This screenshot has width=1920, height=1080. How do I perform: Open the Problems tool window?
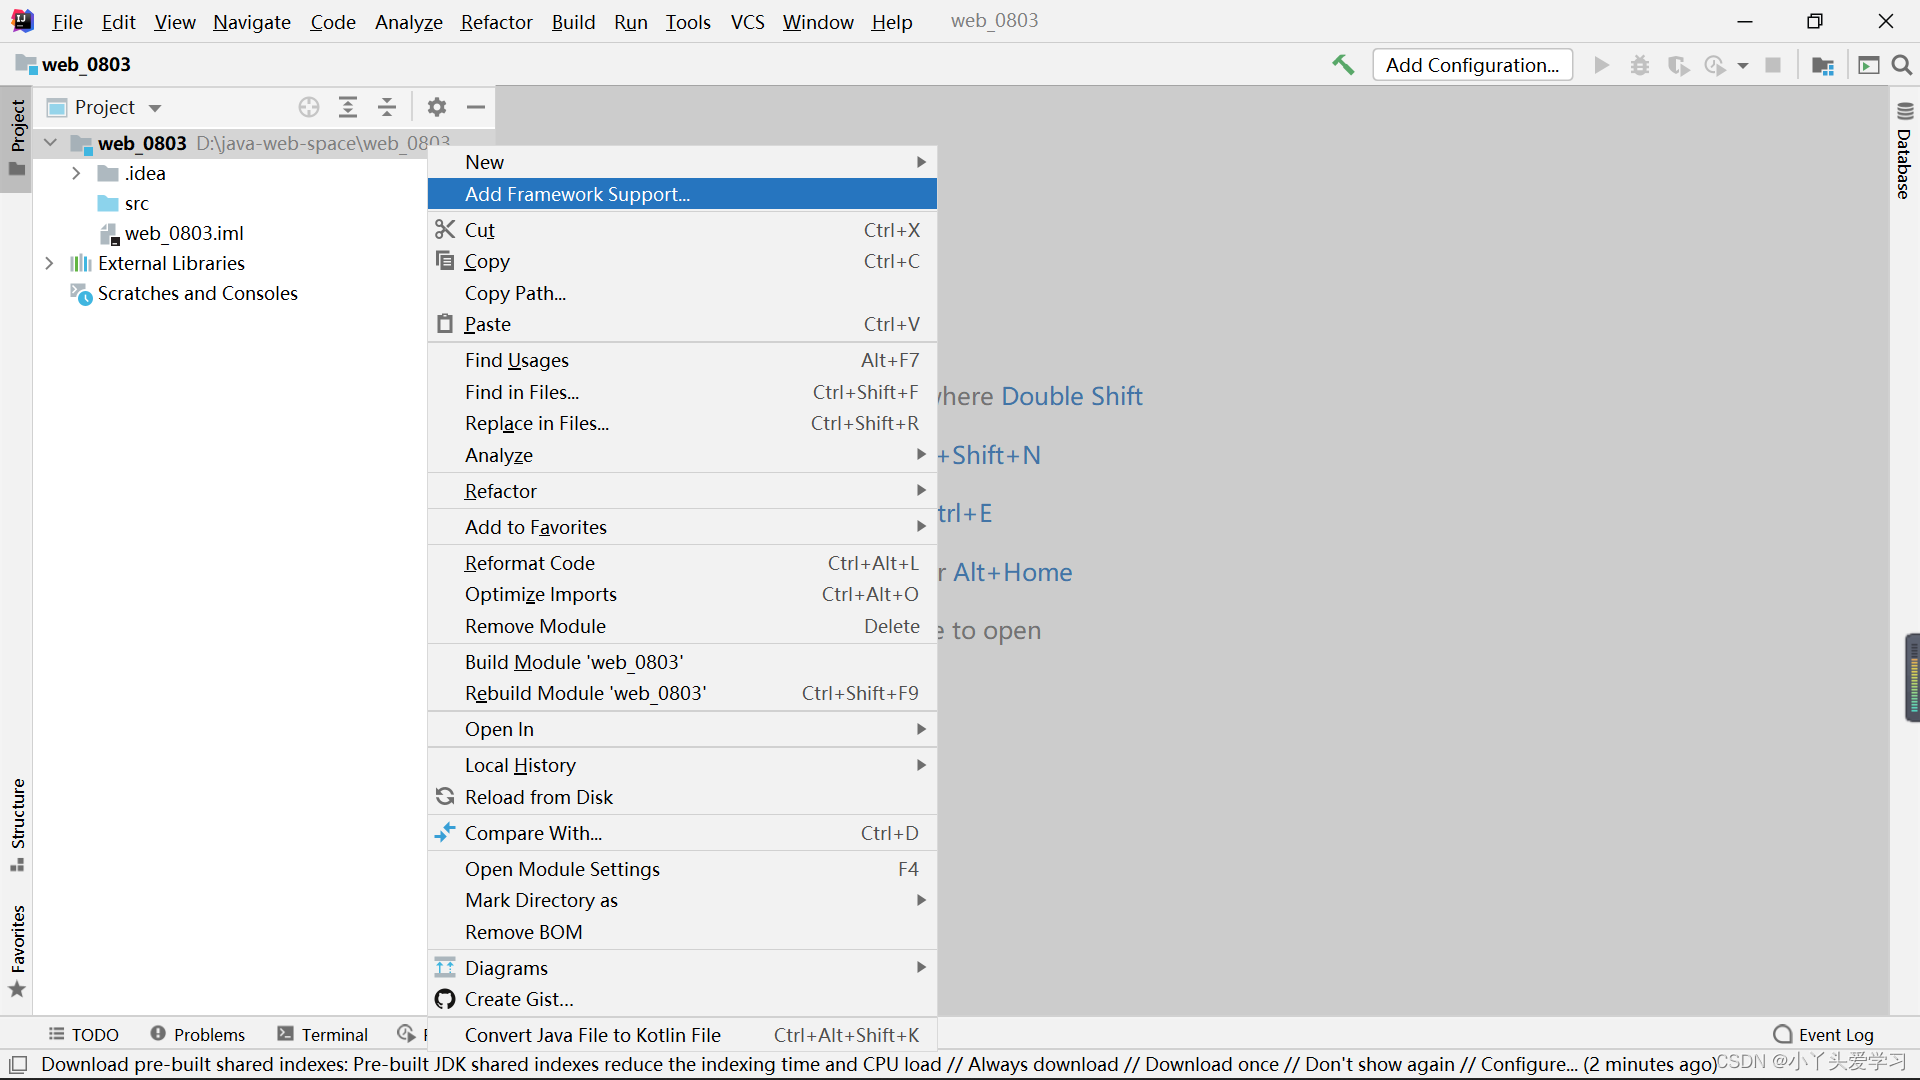198,1035
